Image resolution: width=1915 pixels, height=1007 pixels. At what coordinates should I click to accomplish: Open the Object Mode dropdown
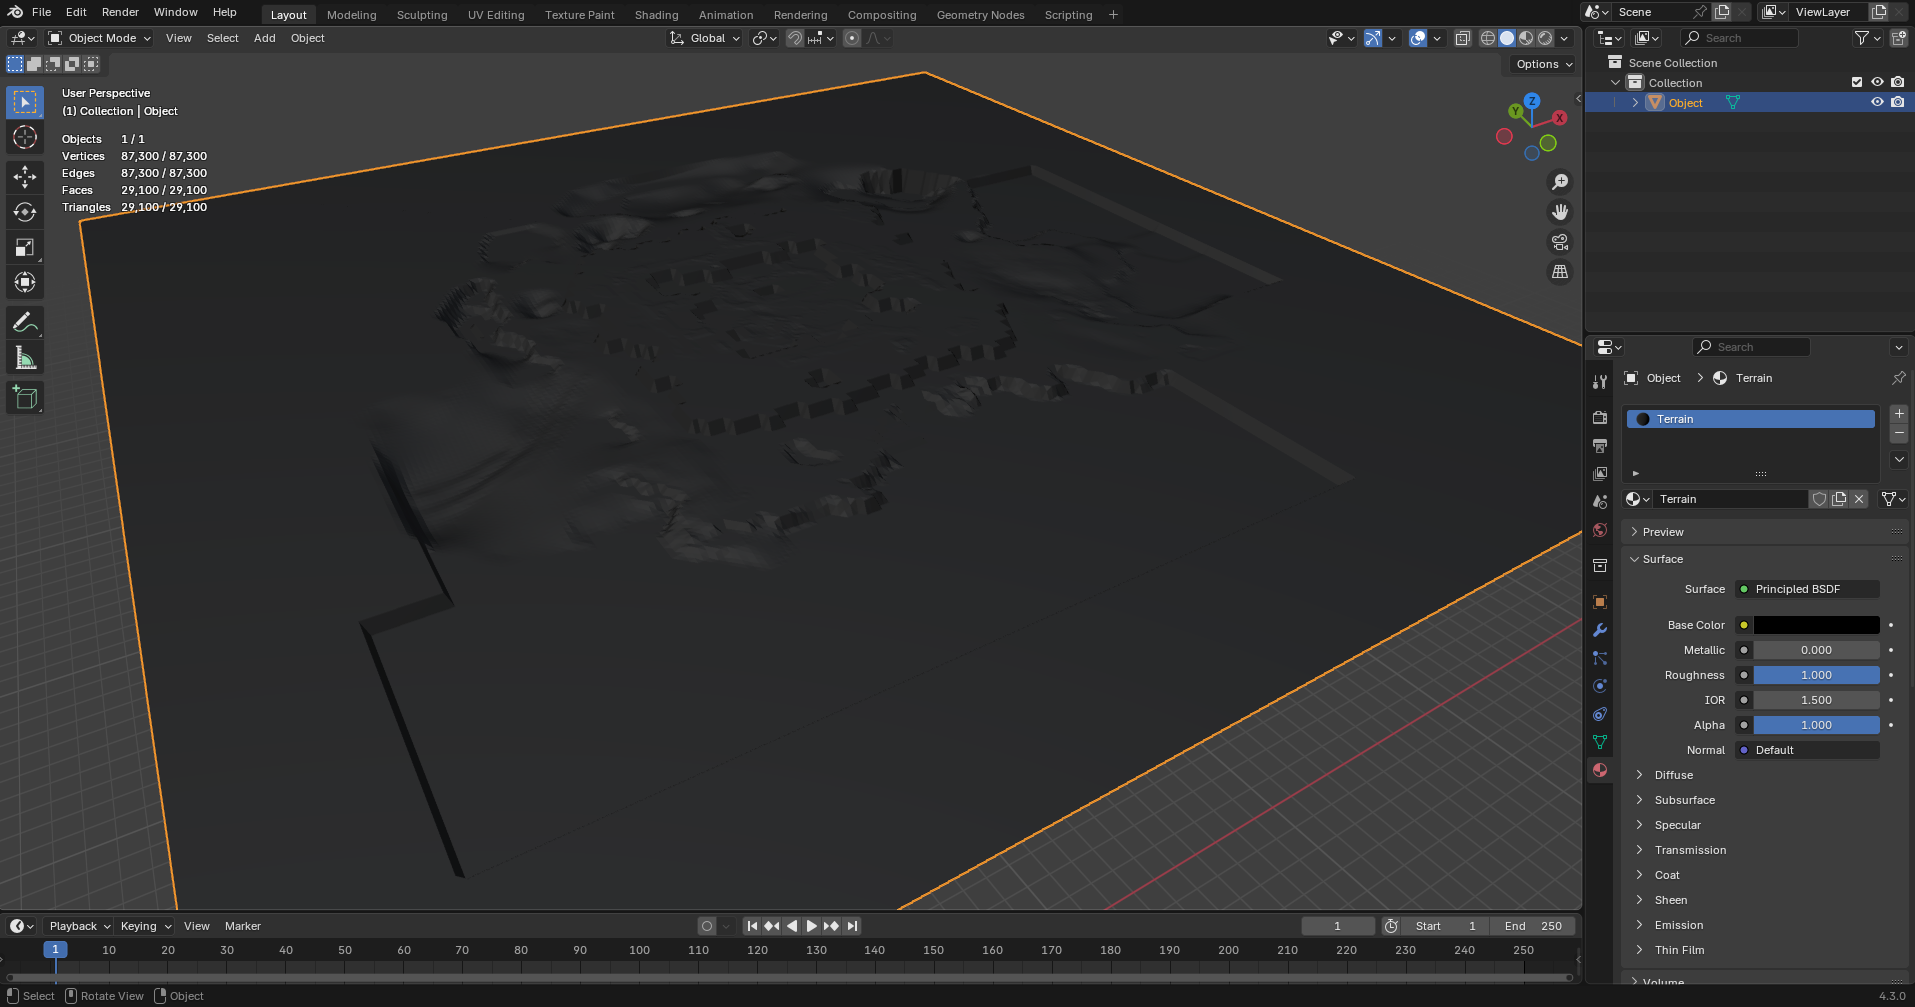(100, 38)
